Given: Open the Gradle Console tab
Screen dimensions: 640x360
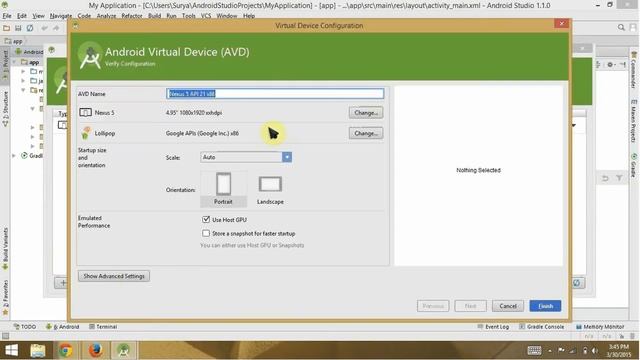Looking at the screenshot, I should tap(541, 327).
